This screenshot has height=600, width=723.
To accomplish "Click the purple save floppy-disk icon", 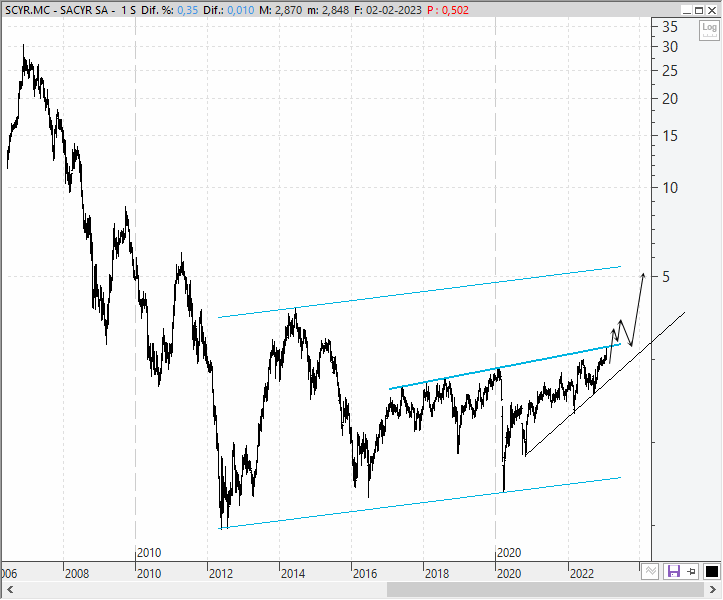I will 674,572.
